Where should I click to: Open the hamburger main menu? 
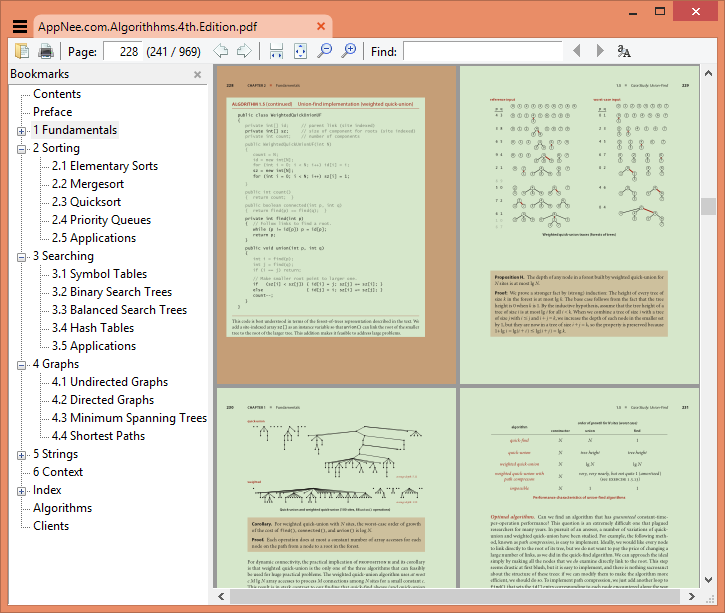(x=19, y=26)
